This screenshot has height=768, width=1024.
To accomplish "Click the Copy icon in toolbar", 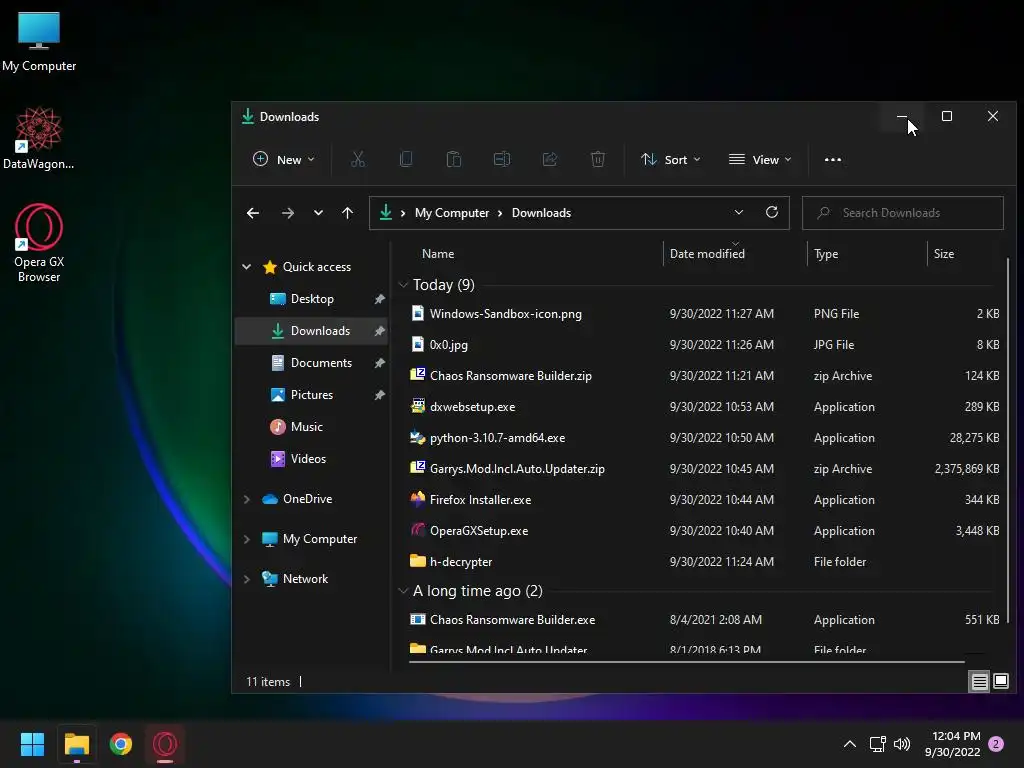I will tap(406, 159).
